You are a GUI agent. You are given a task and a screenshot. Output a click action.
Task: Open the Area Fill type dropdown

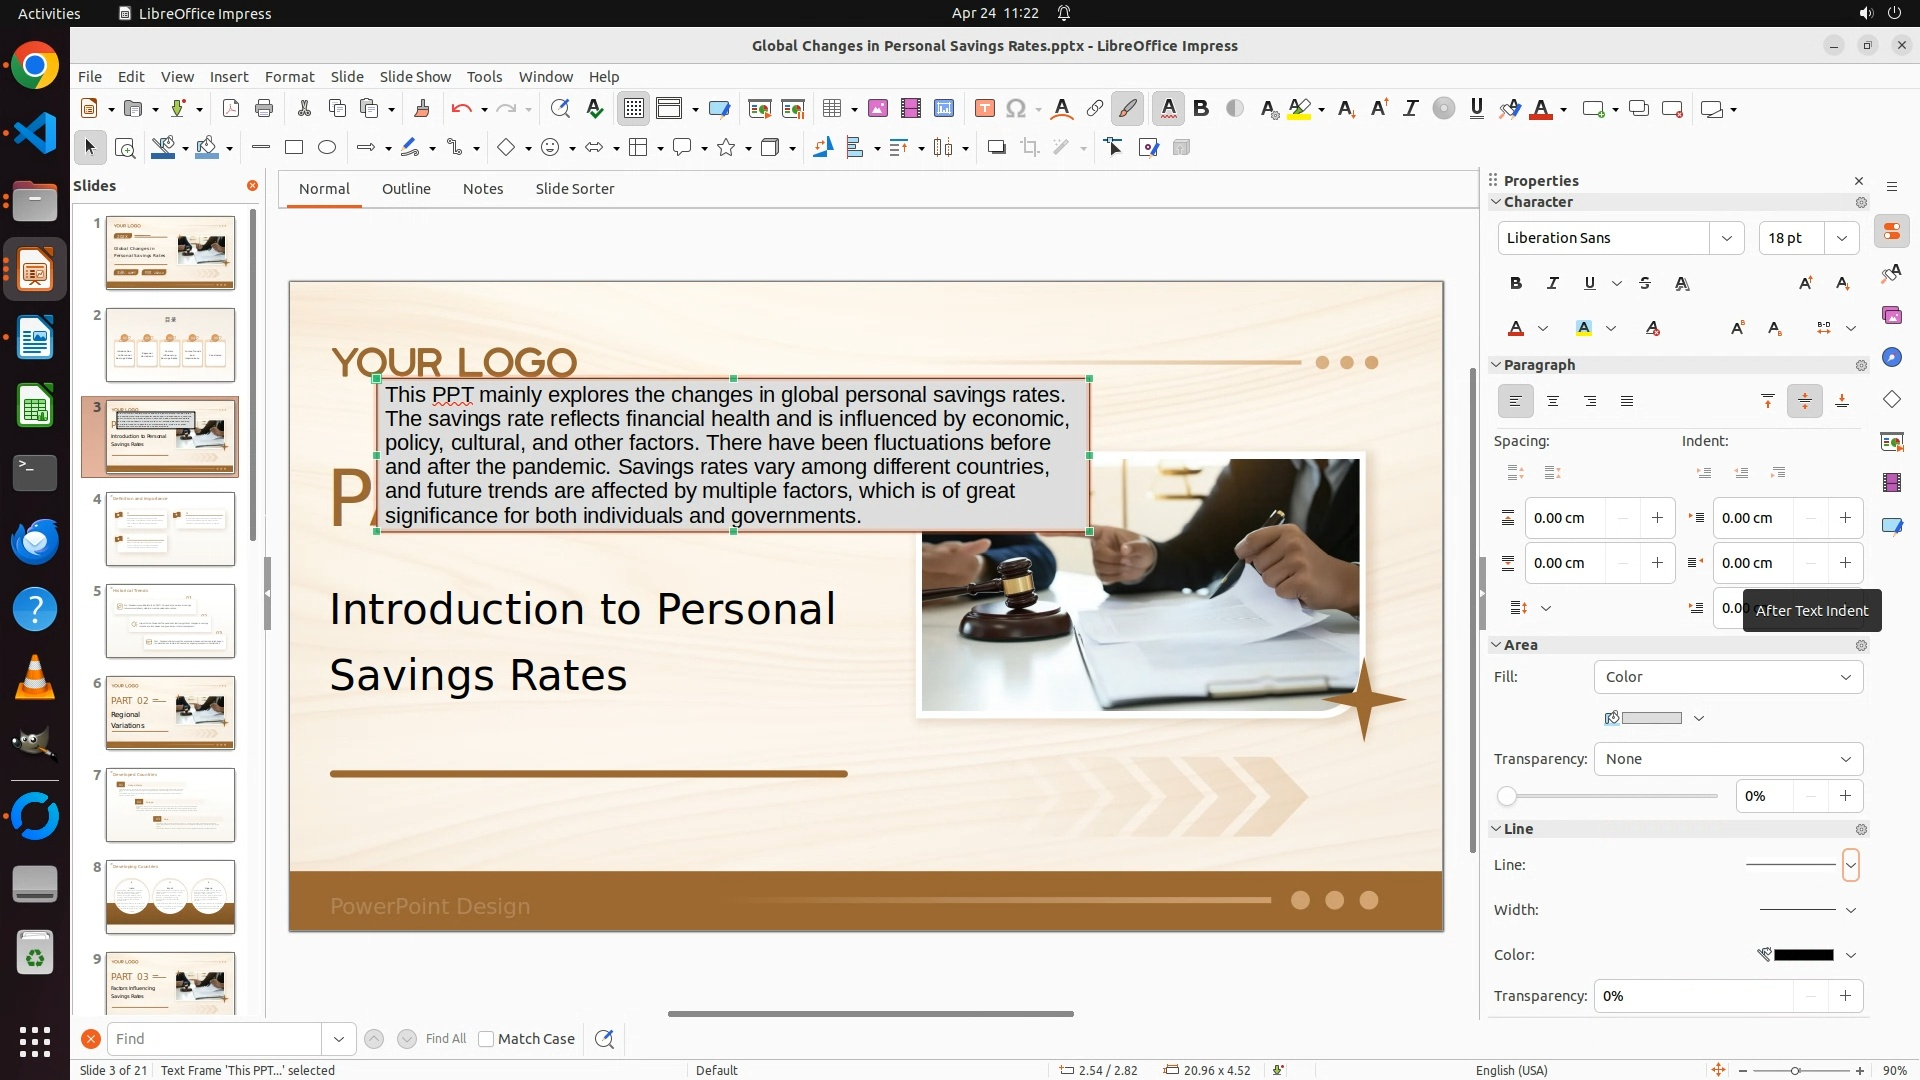coord(1728,677)
